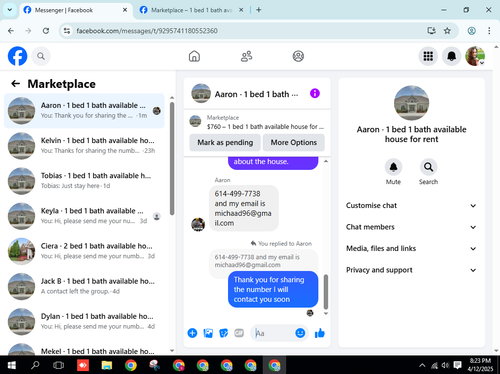Screen dimensions: 500x374
Task: Open the Aaron conversation in the list
Action: [84, 111]
